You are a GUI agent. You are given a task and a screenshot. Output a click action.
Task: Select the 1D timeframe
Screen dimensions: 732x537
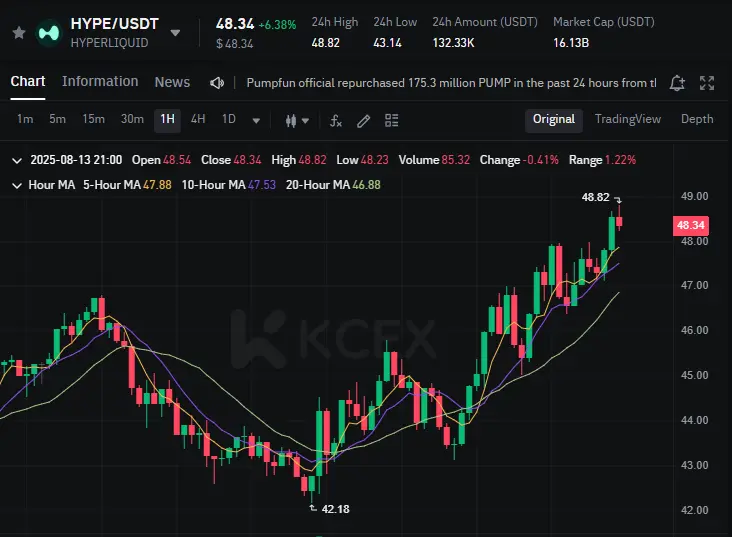[229, 120]
